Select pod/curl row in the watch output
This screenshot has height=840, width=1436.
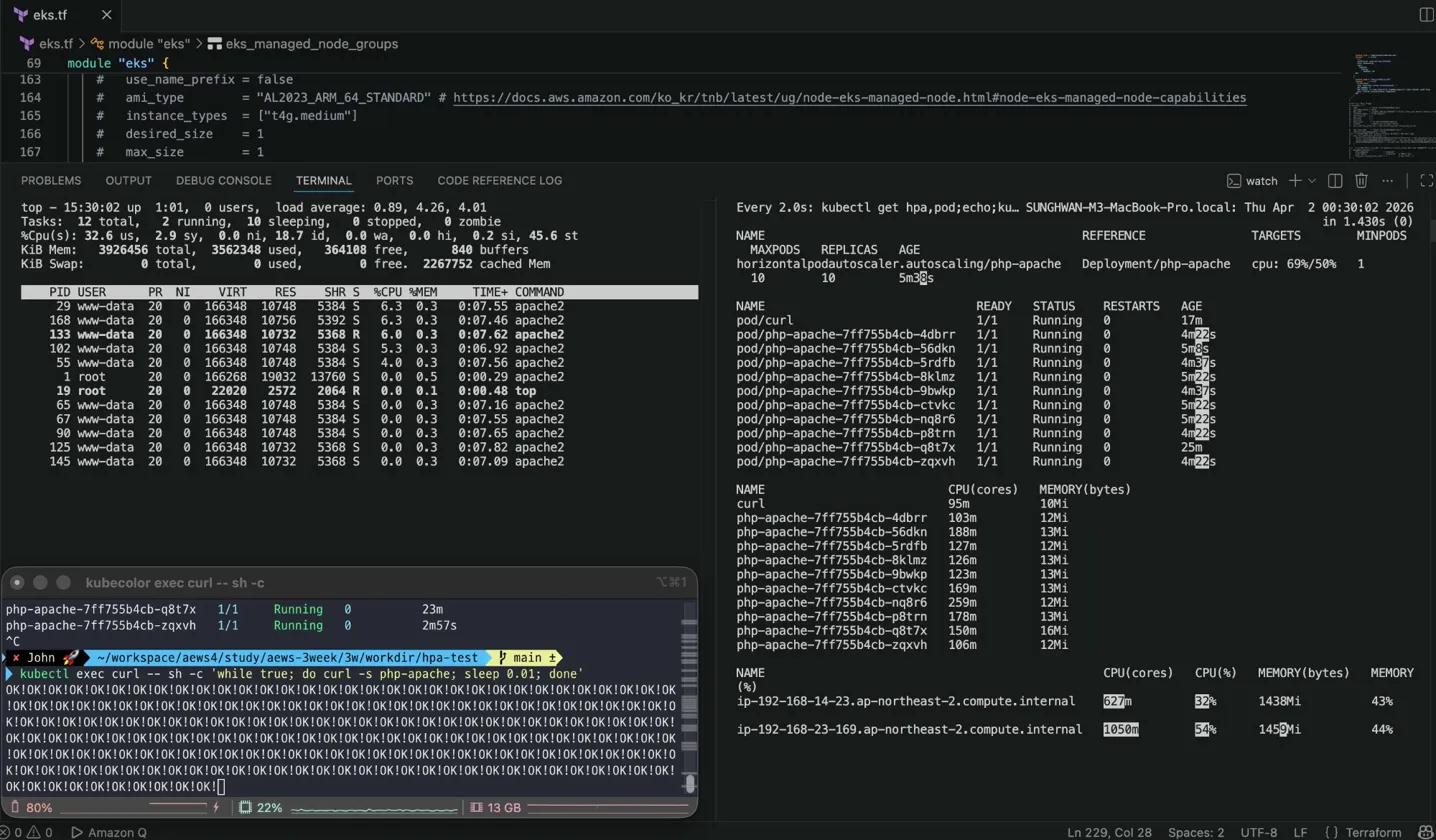click(970, 320)
